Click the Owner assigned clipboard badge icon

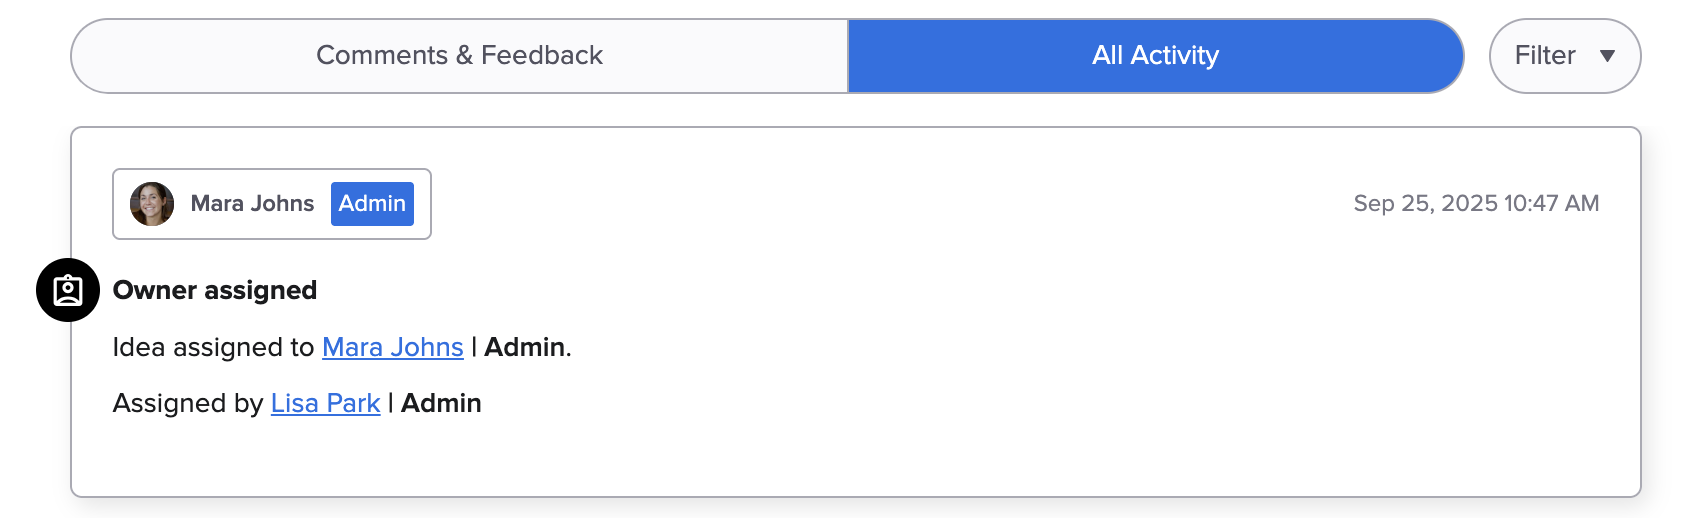(68, 290)
